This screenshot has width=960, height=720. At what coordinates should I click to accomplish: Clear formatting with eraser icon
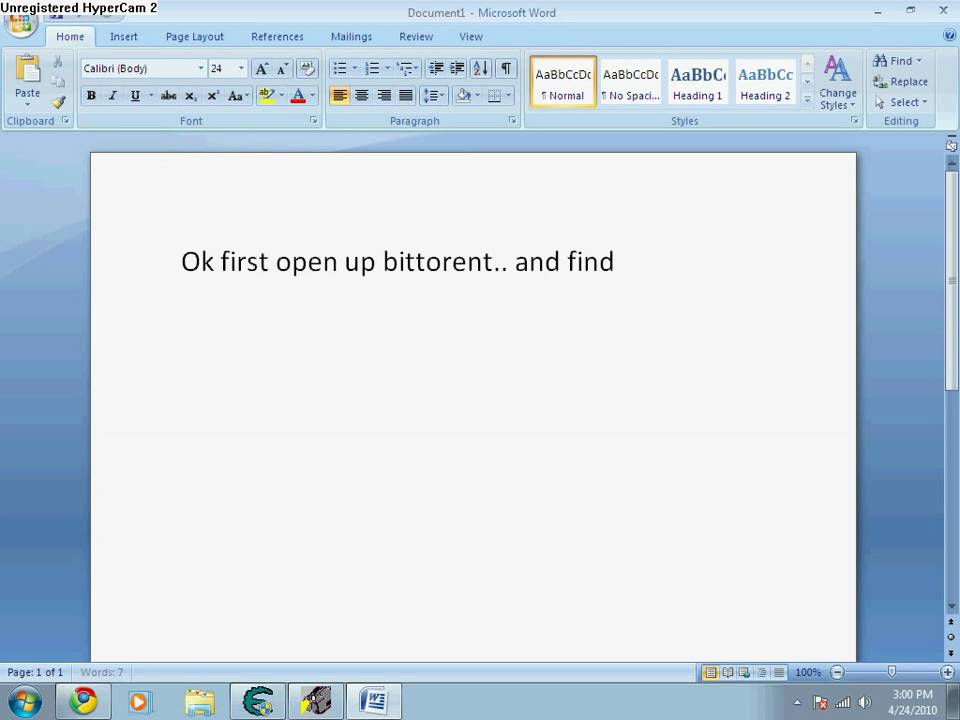pos(307,69)
